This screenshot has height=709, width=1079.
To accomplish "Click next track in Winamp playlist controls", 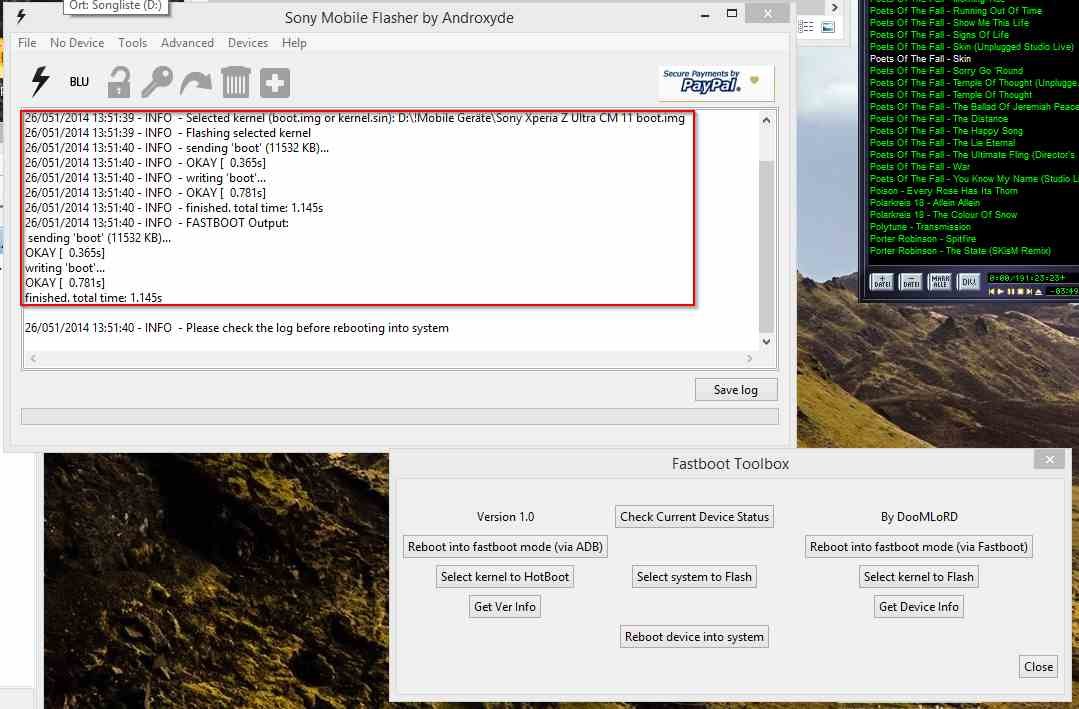I will pos(1029,291).
